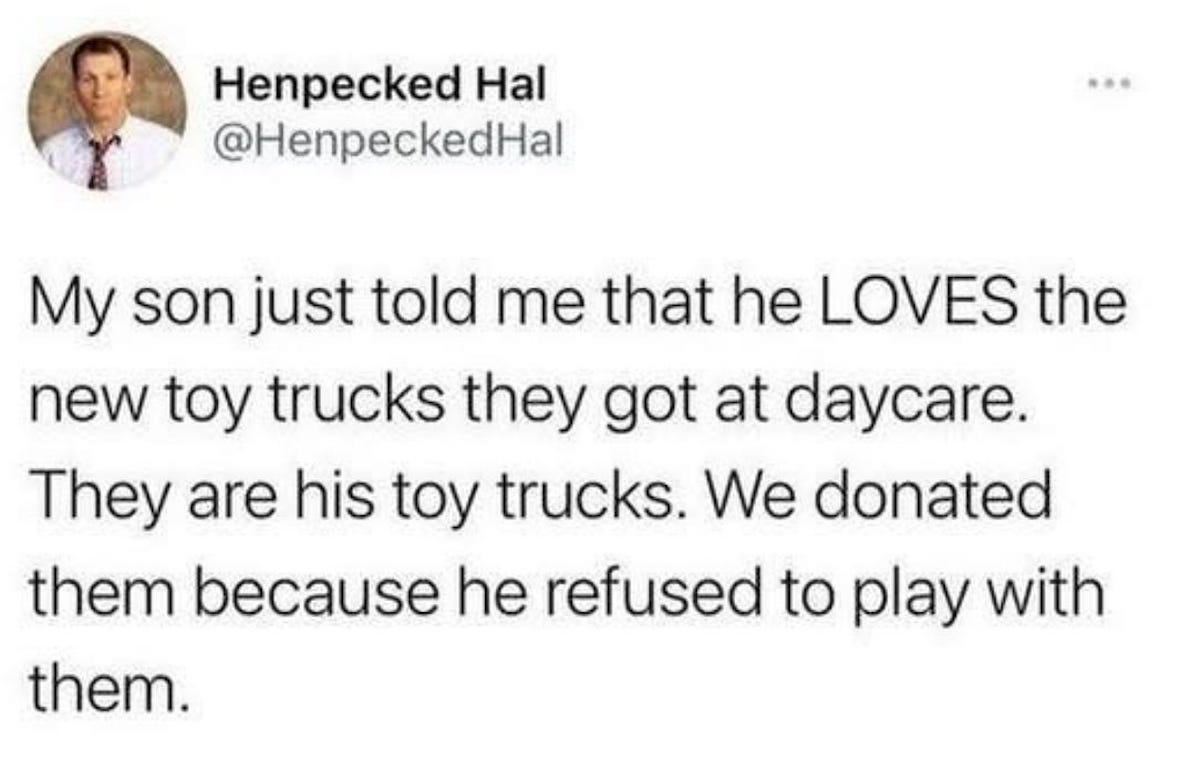Click the red tie in the profile photo

[99, 162]
